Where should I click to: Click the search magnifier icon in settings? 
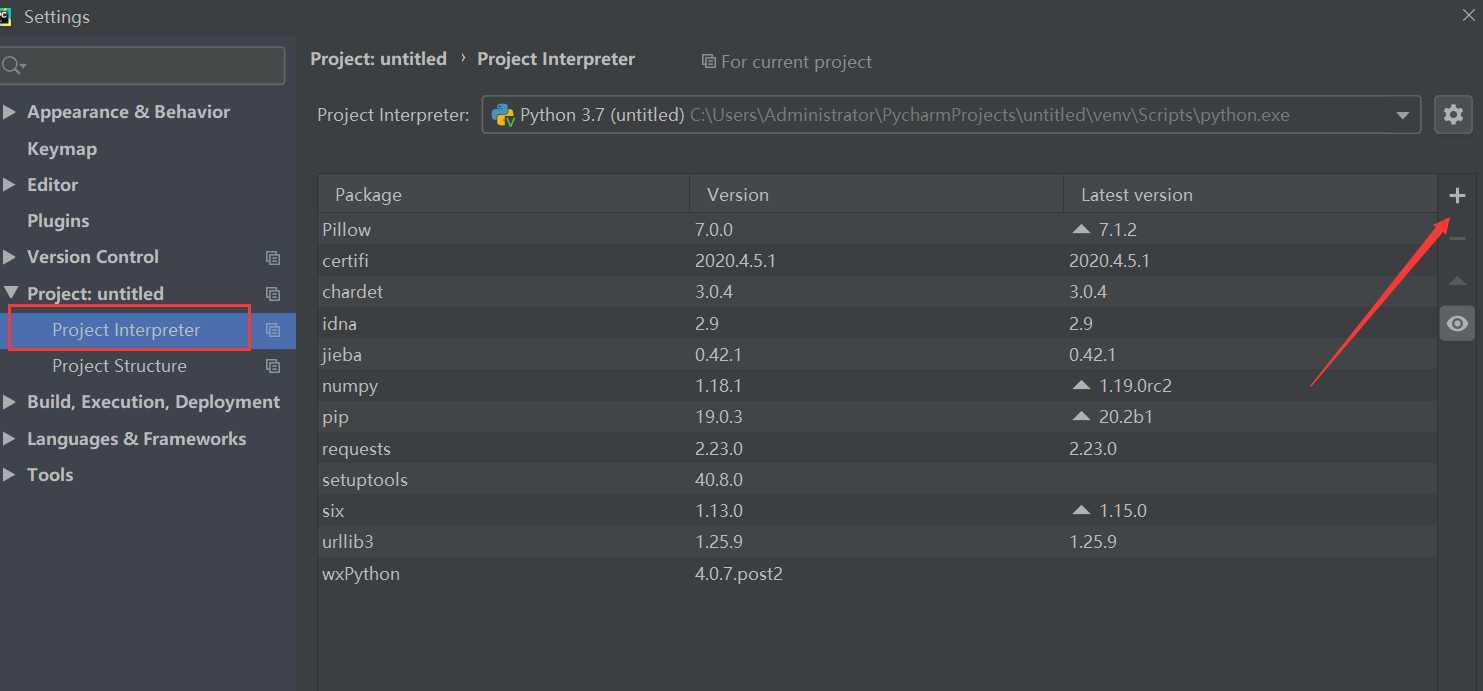13,66
